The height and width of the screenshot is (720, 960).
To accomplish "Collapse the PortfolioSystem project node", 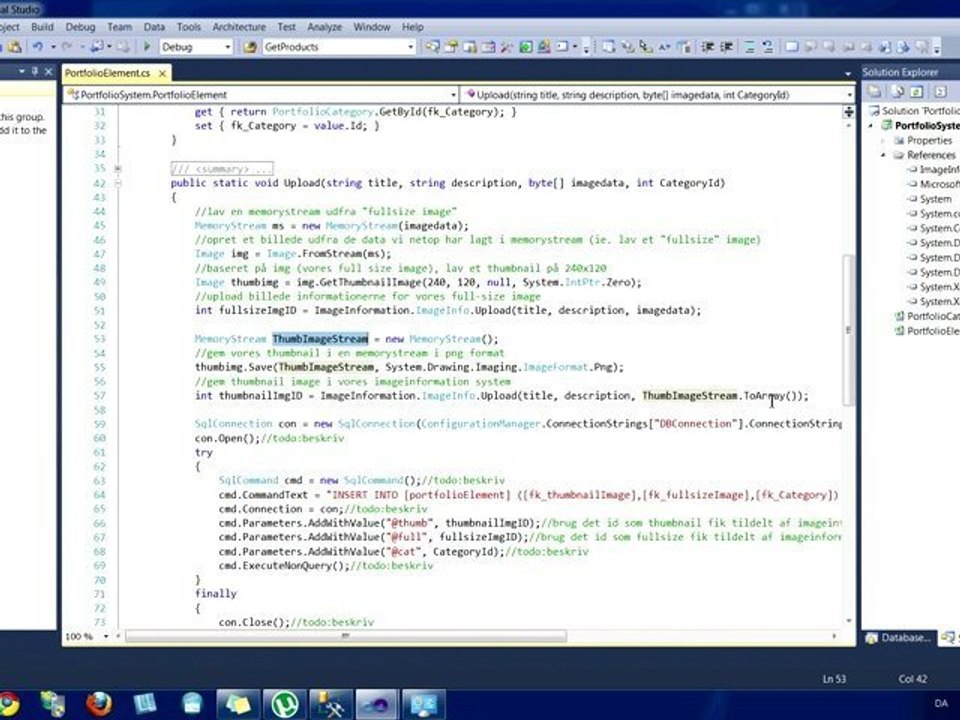I will coord(871,126).
